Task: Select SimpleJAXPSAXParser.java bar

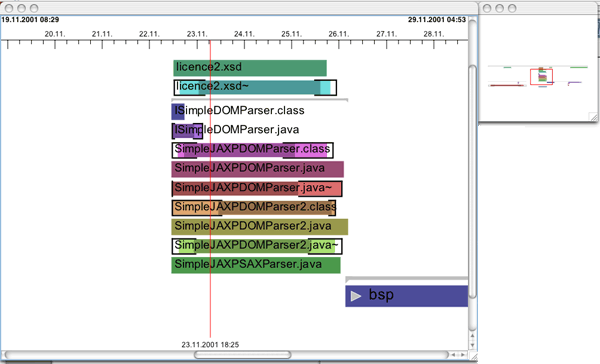Action: [x=256, y=265]
